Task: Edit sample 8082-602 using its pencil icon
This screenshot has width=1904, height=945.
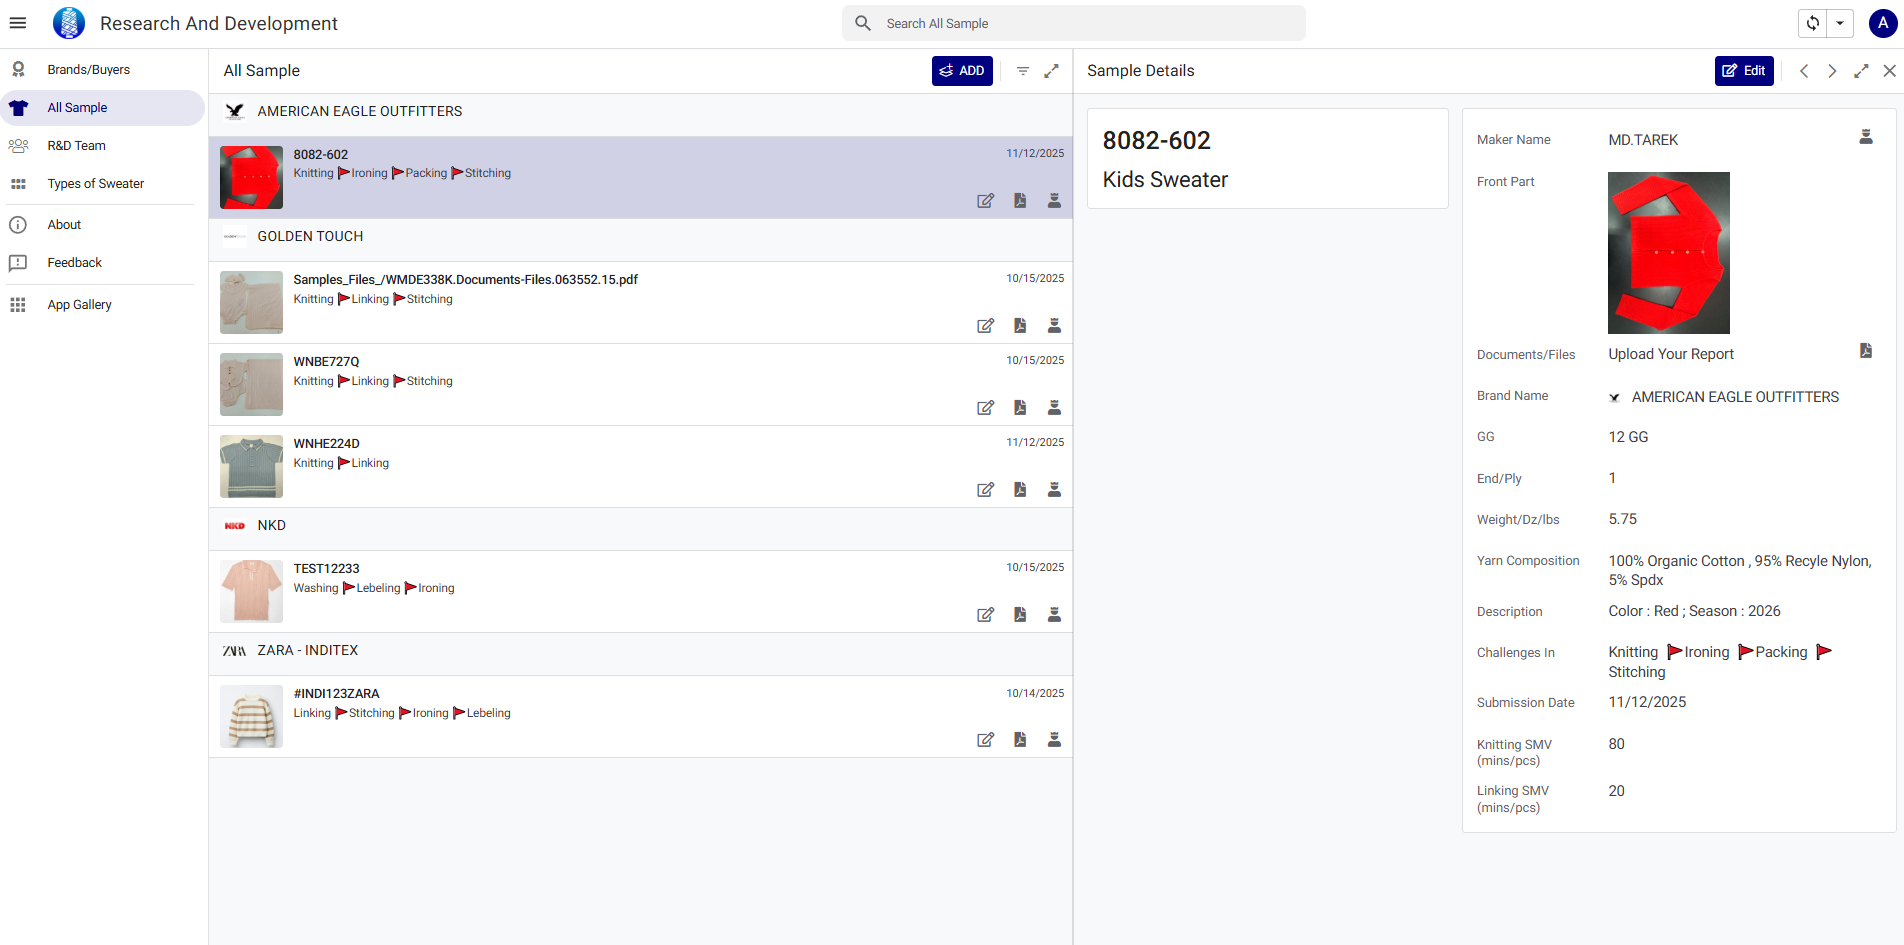Action: (986, 201)
